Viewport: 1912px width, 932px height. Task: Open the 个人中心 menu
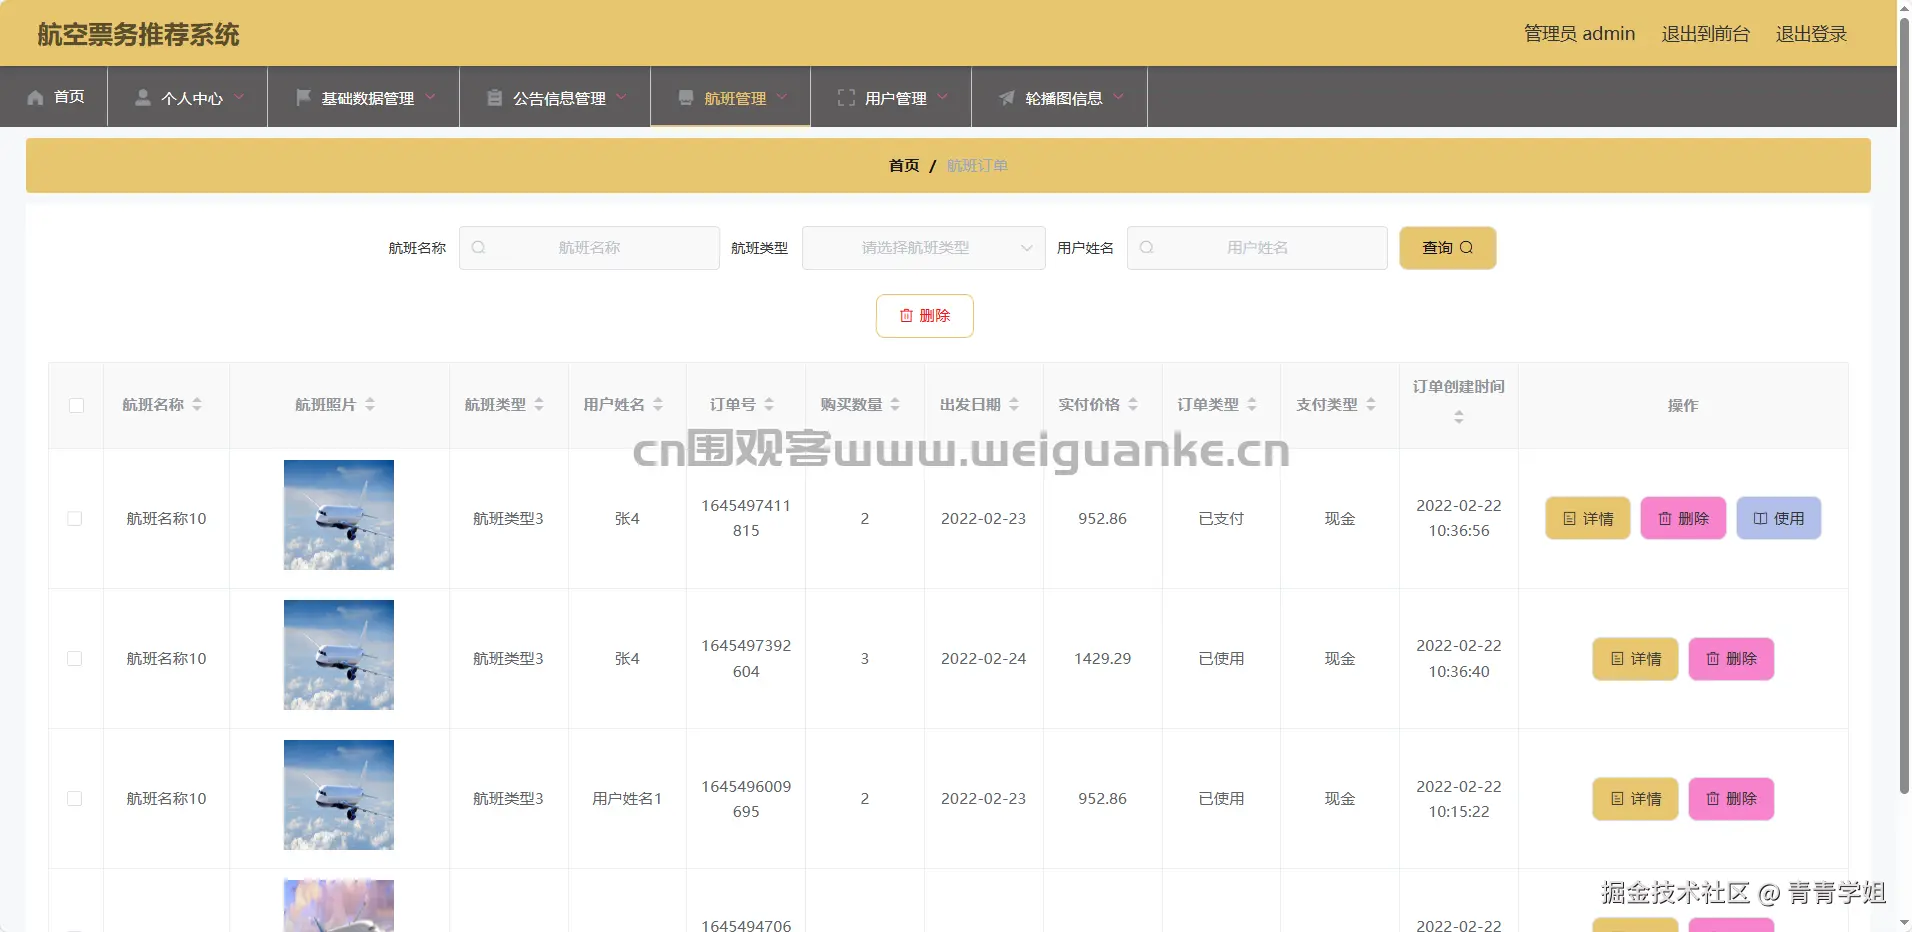click(188, 97)
